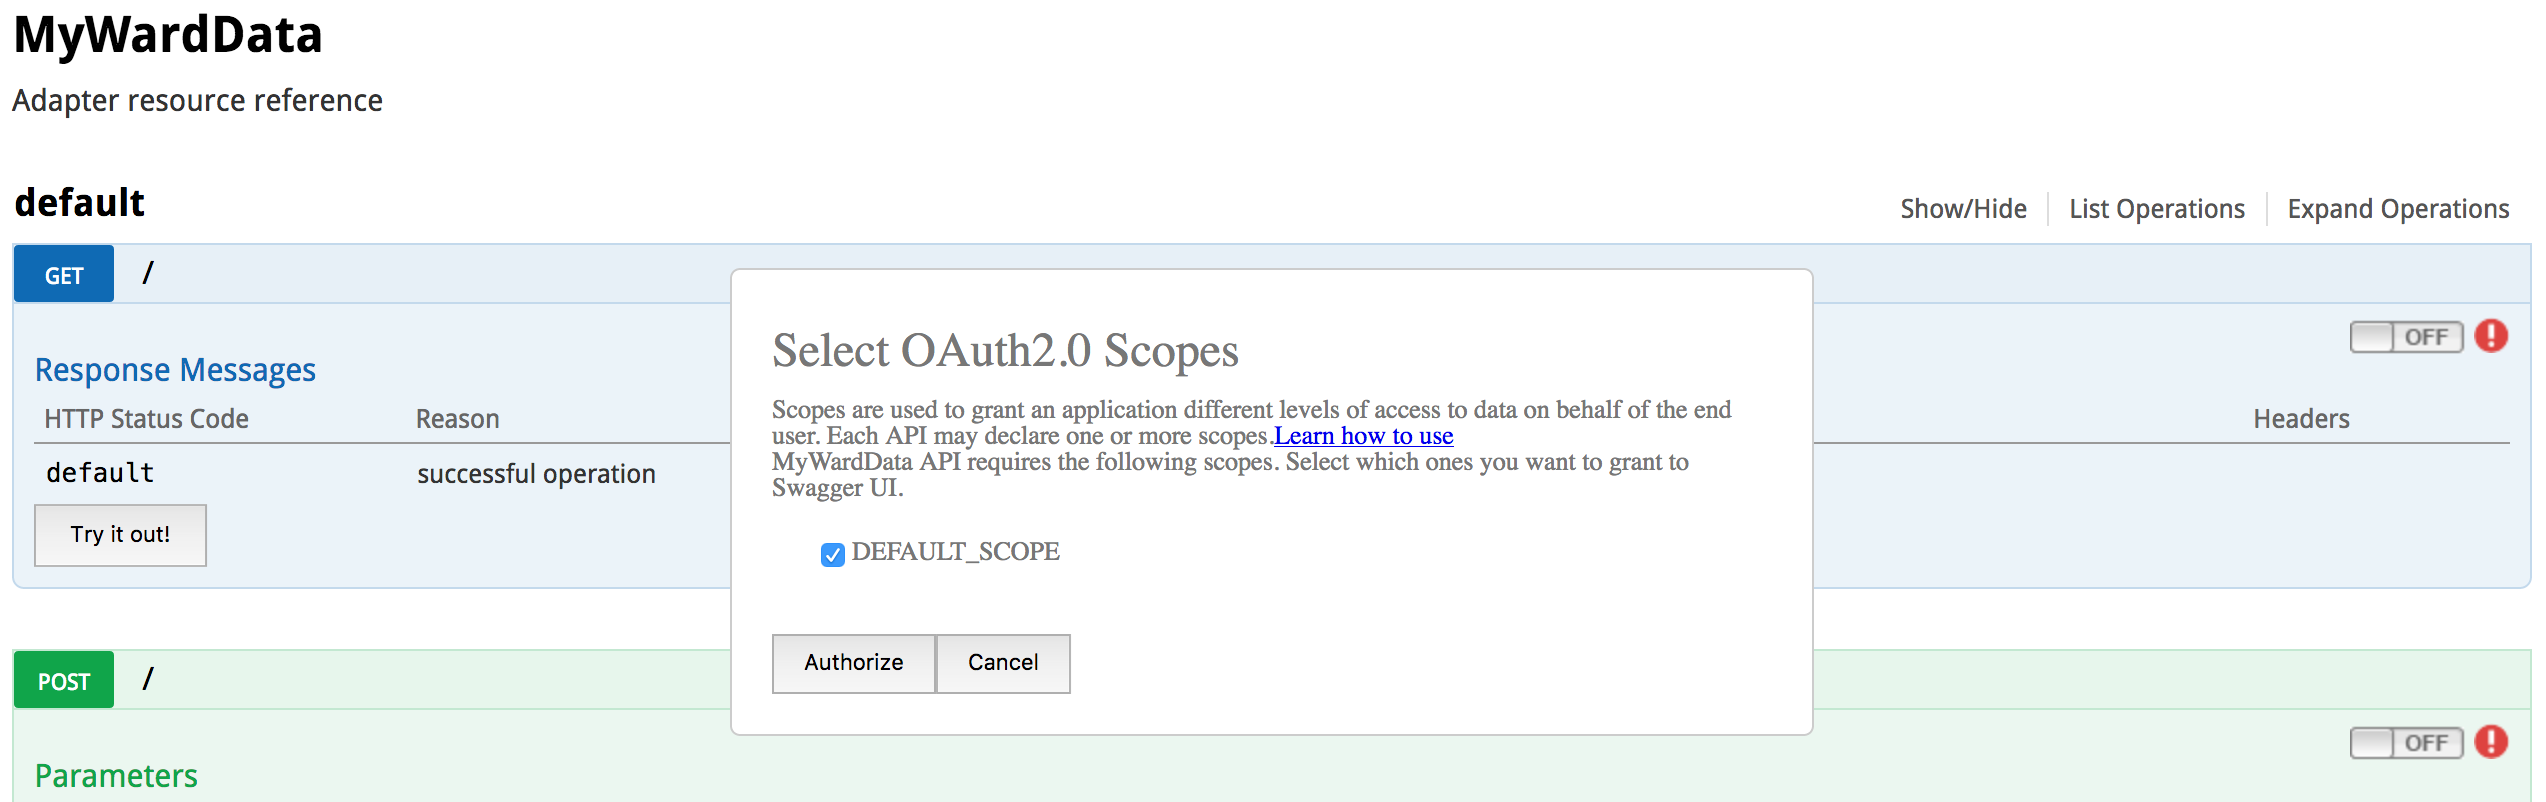Click List Operations link
Viewport: 2546px width, 802px height.
click(2157, 209)
